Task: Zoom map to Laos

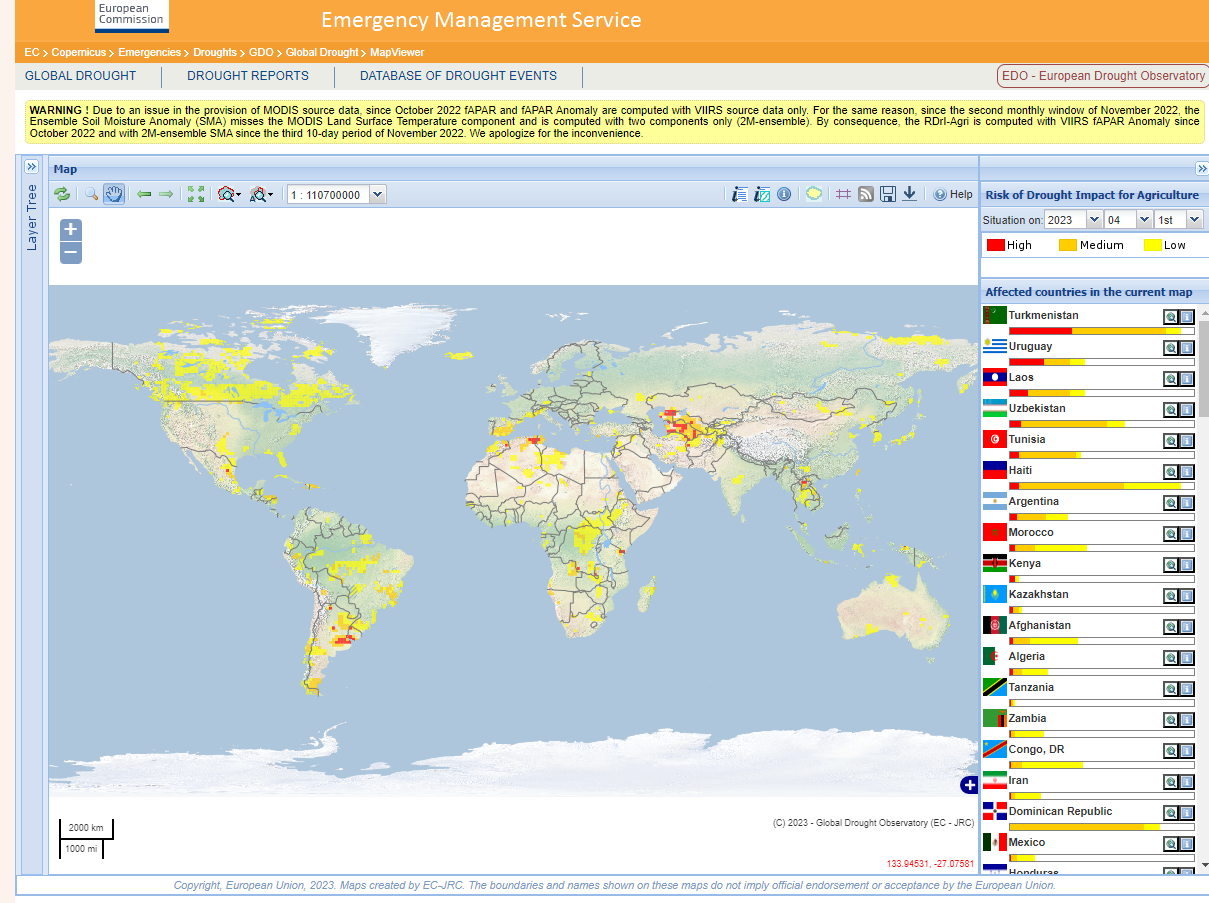Action: coord(1170,379)
